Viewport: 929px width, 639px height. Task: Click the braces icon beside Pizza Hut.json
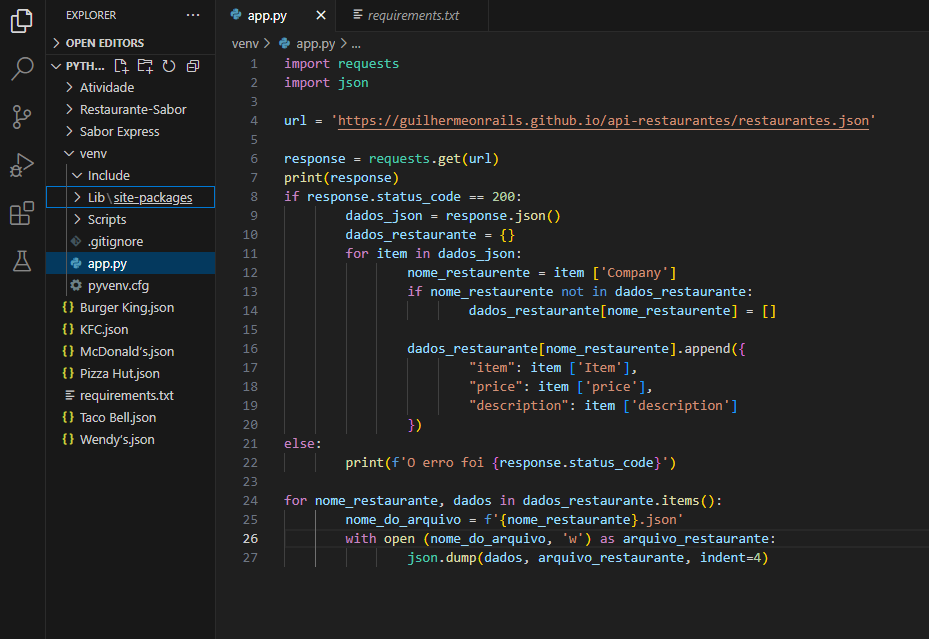68,373
